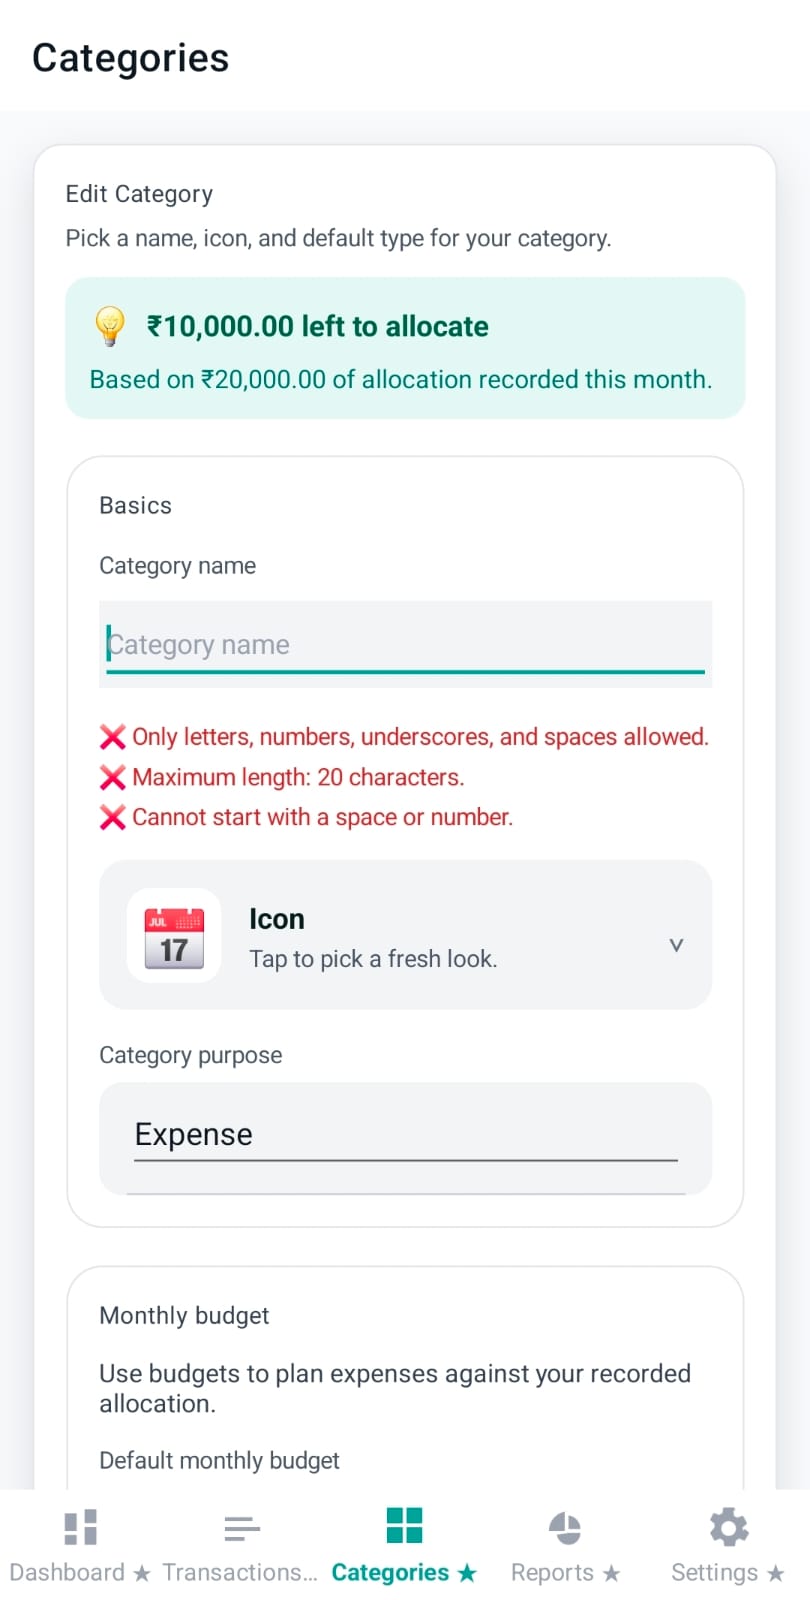
Task: Focus the Category name input field
Action: (x=404, y=644)
